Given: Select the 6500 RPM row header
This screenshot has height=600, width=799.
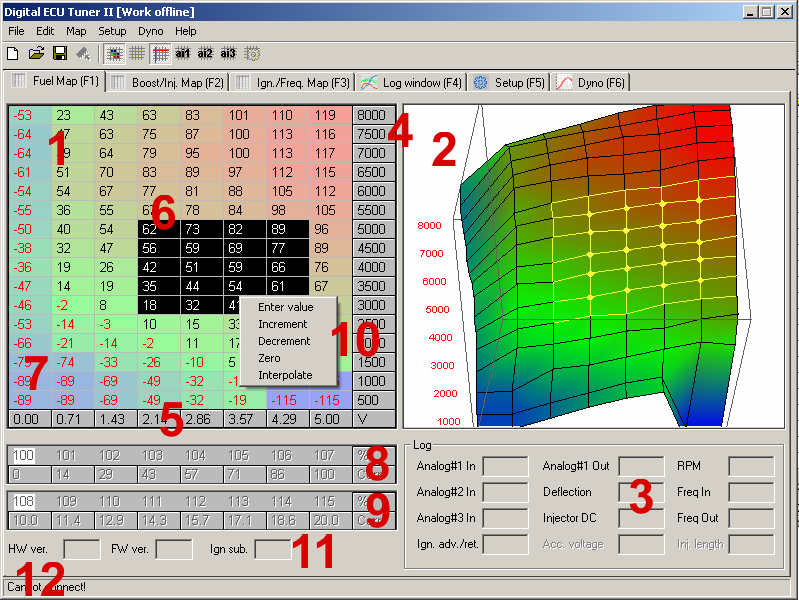Looking at the screenshot, I should coord(374,172).
